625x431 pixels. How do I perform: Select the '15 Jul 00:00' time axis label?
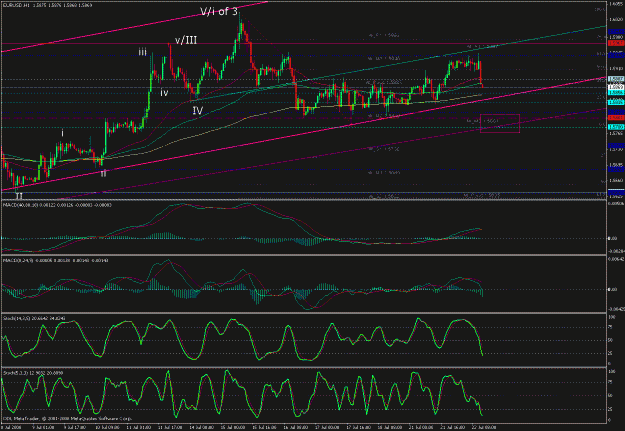click(233, 427)
